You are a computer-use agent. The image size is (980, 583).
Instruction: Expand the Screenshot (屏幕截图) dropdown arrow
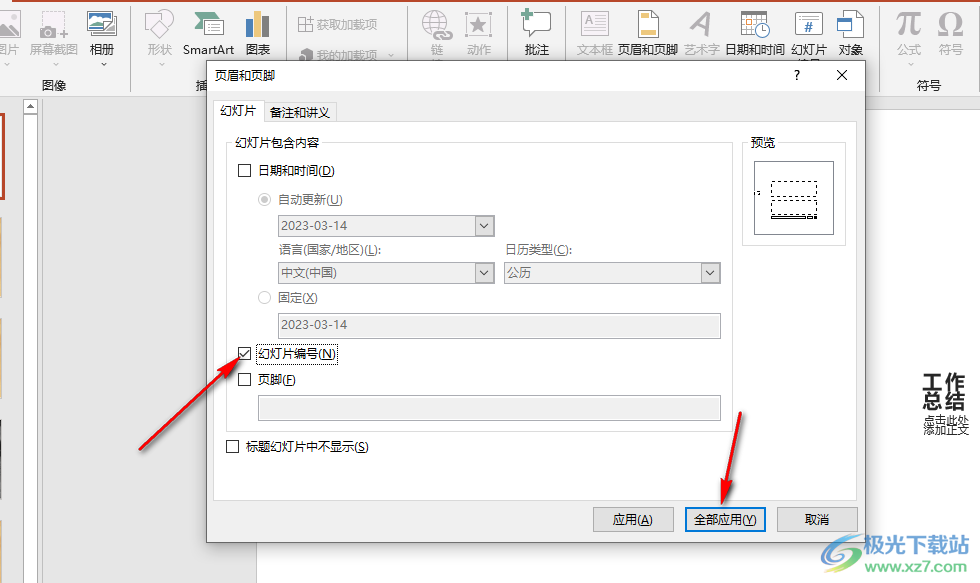pos(55,64)
